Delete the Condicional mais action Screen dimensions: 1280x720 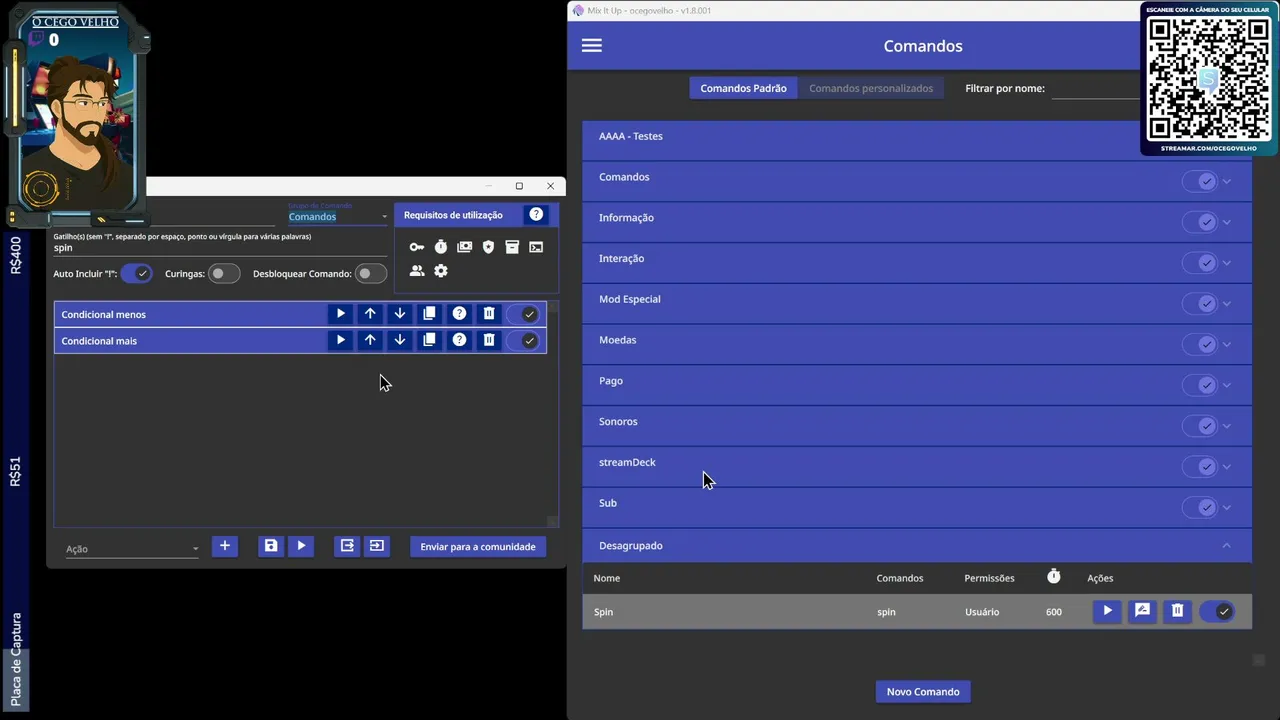click(x=489, y=340)
